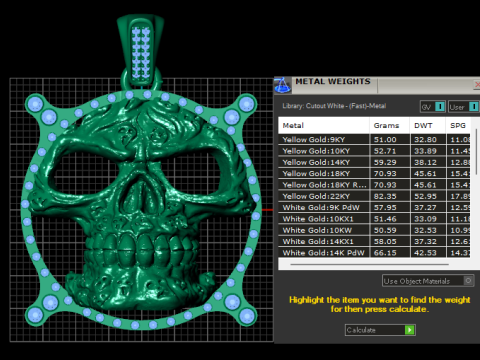The width and height of the screenshot is (480, 360).
Task: Close the Metal Weights panel
Action: pyautogui.click(x=477, y=85)
